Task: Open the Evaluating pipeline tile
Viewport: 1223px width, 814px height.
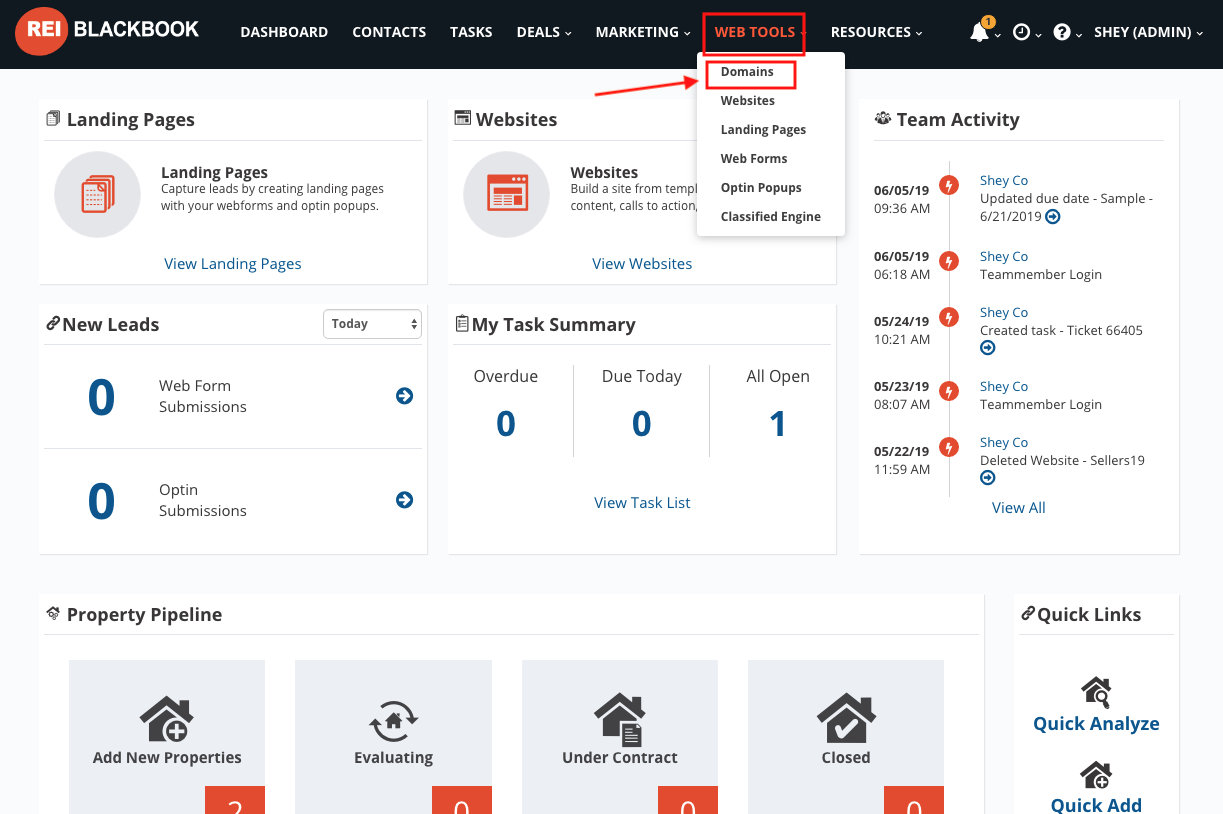Action: (393, 737)
